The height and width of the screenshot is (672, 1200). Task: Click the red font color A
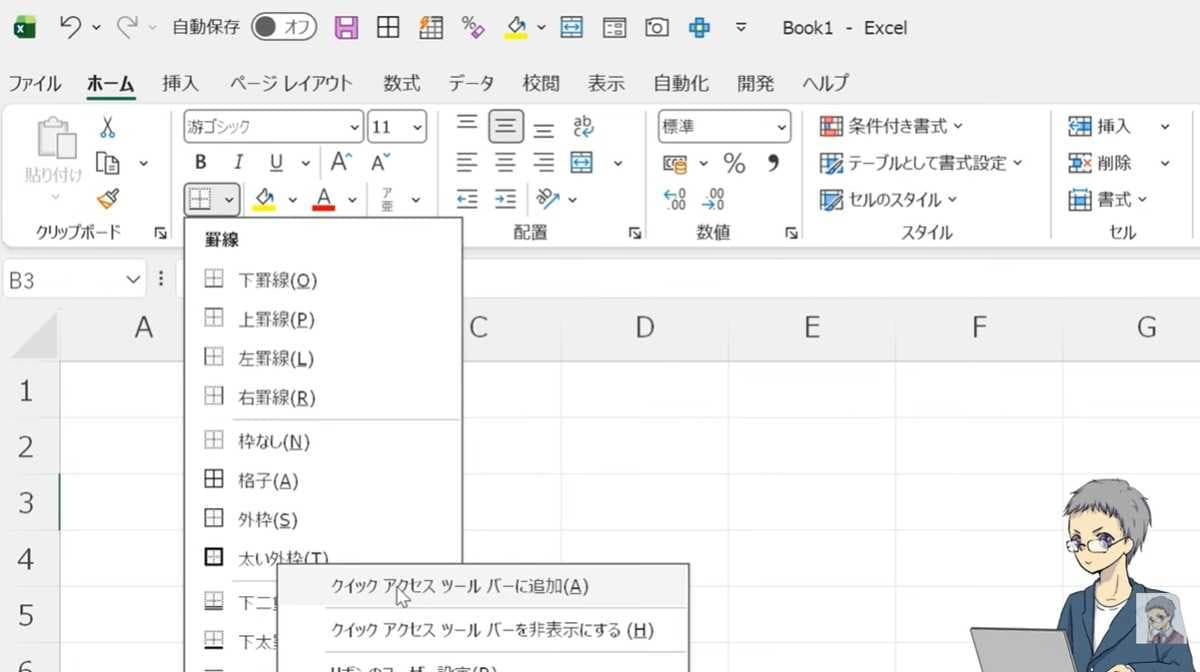[323, 200]
